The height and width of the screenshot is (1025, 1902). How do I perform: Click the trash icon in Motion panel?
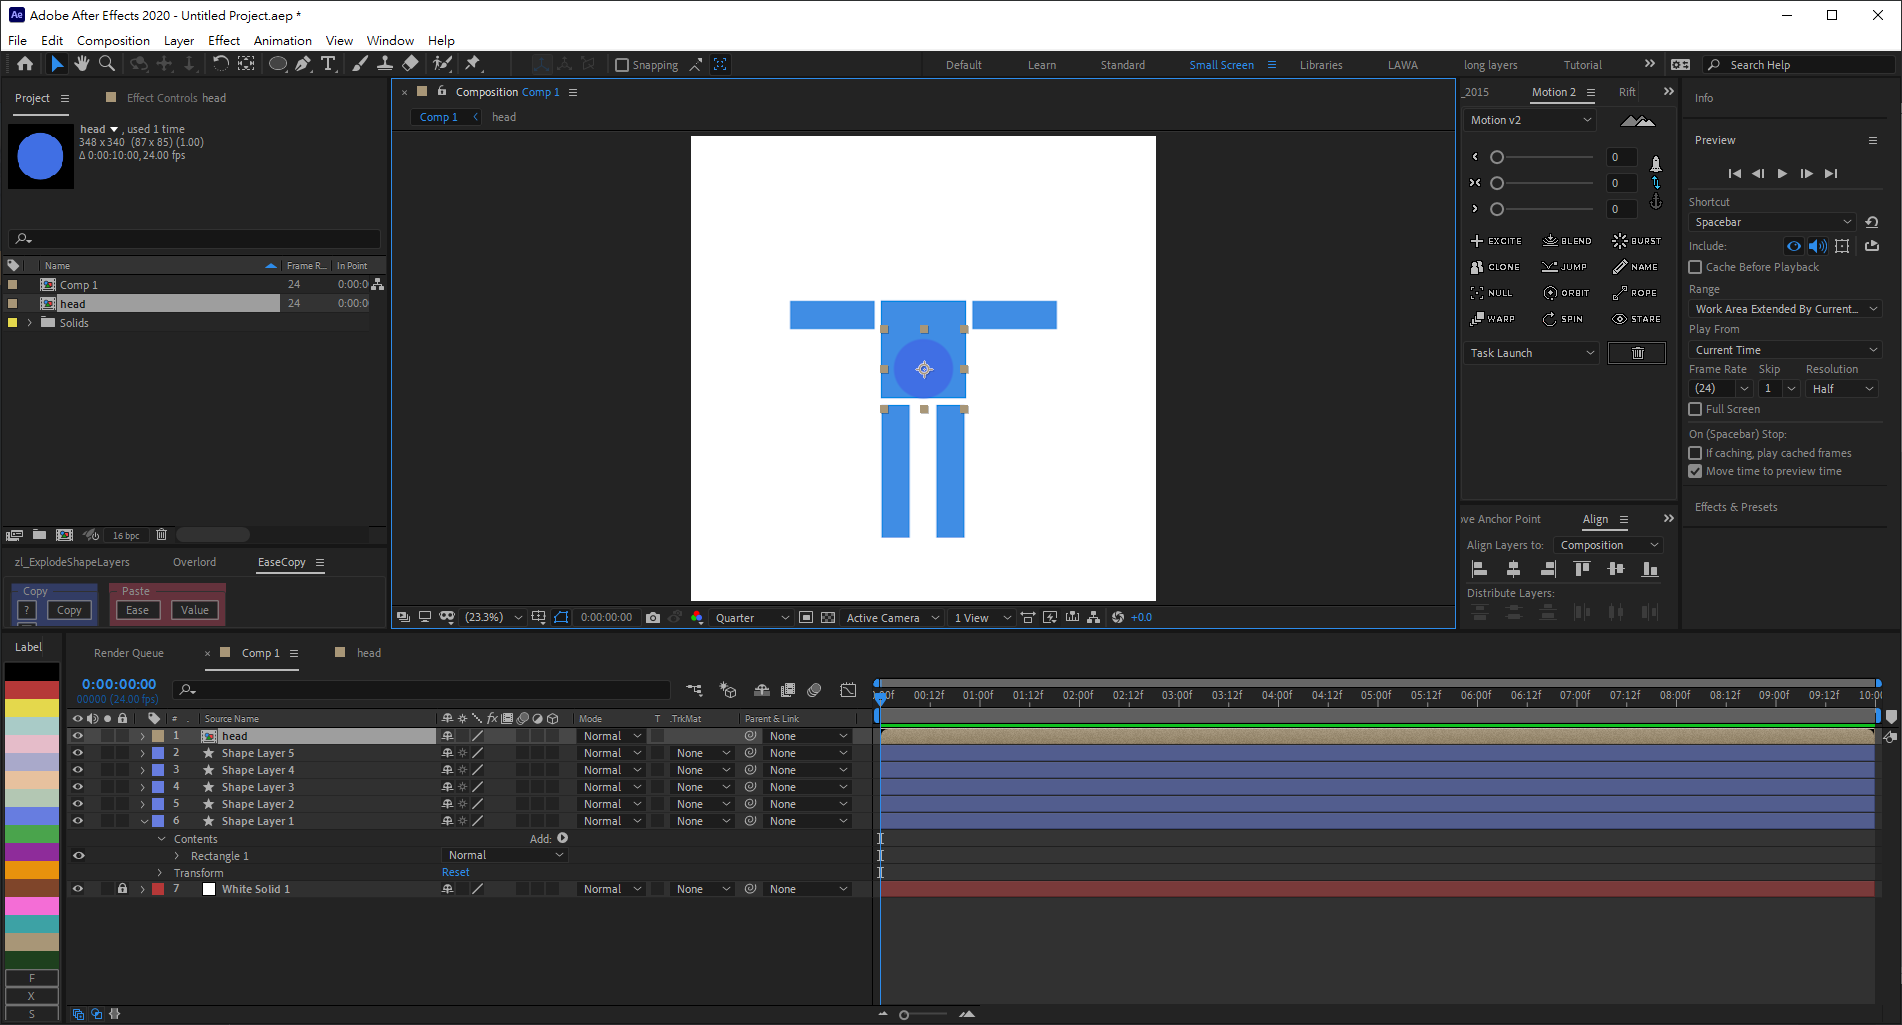point(1637,353)
